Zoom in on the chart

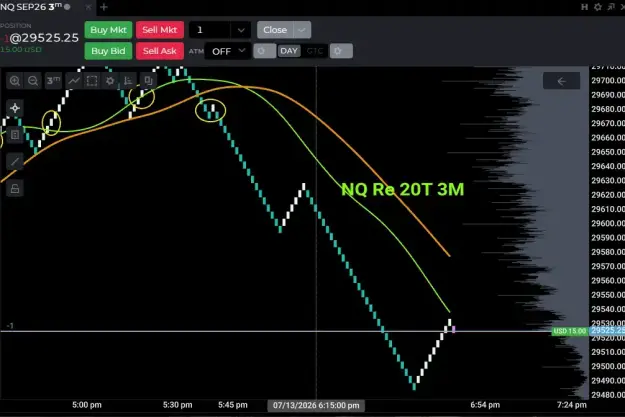(x=15, y=81)
